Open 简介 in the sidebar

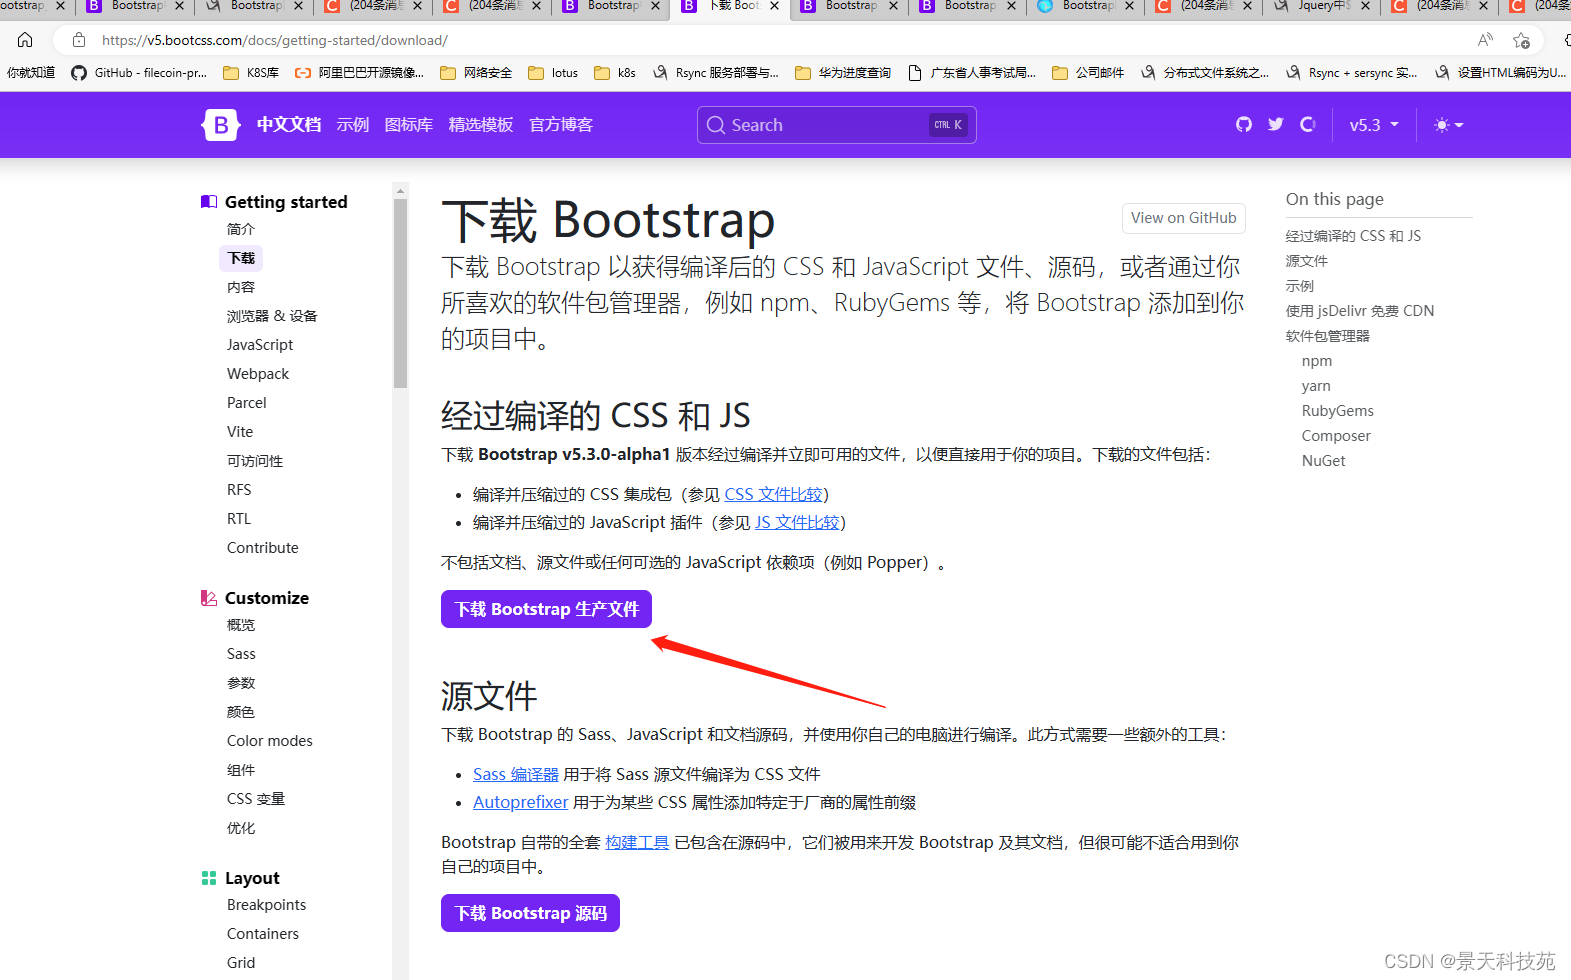241,229
